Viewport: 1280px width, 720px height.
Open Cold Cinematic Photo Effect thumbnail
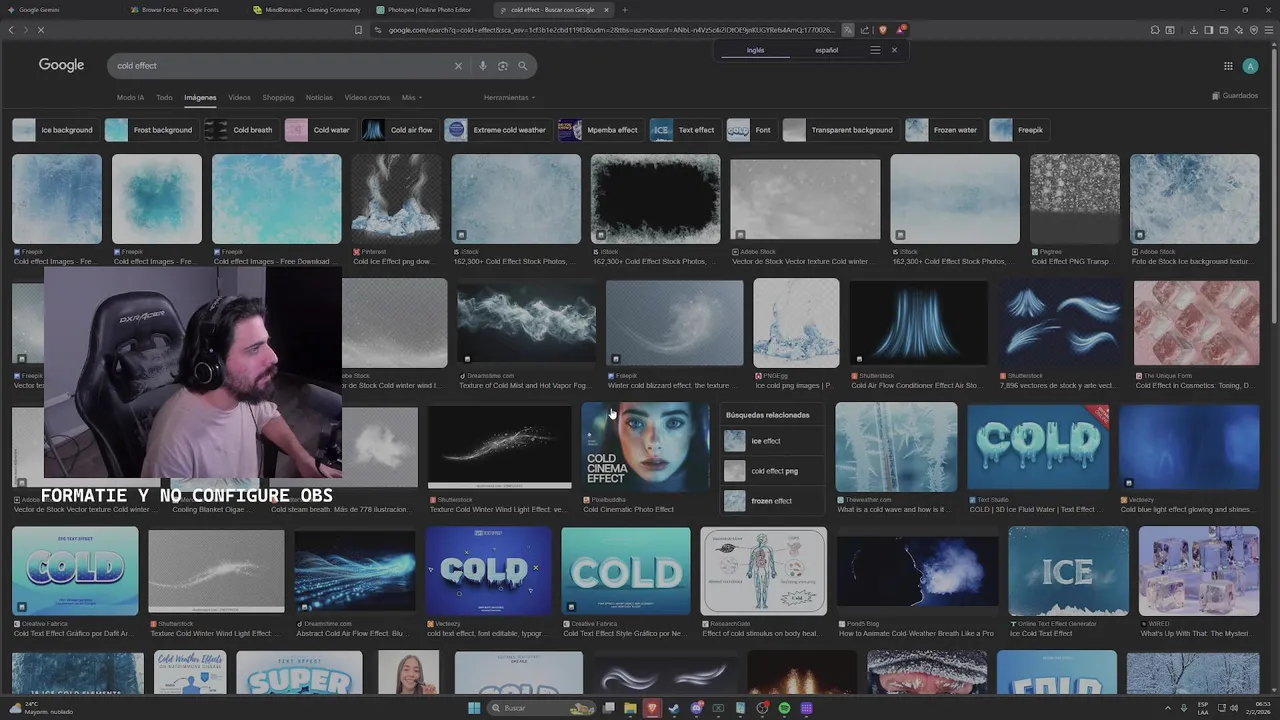click(645, 447)
